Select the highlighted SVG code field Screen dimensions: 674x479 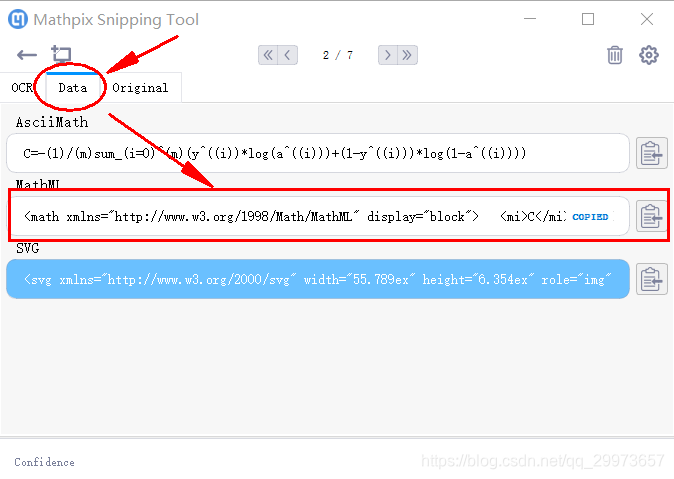click(318, 279)
